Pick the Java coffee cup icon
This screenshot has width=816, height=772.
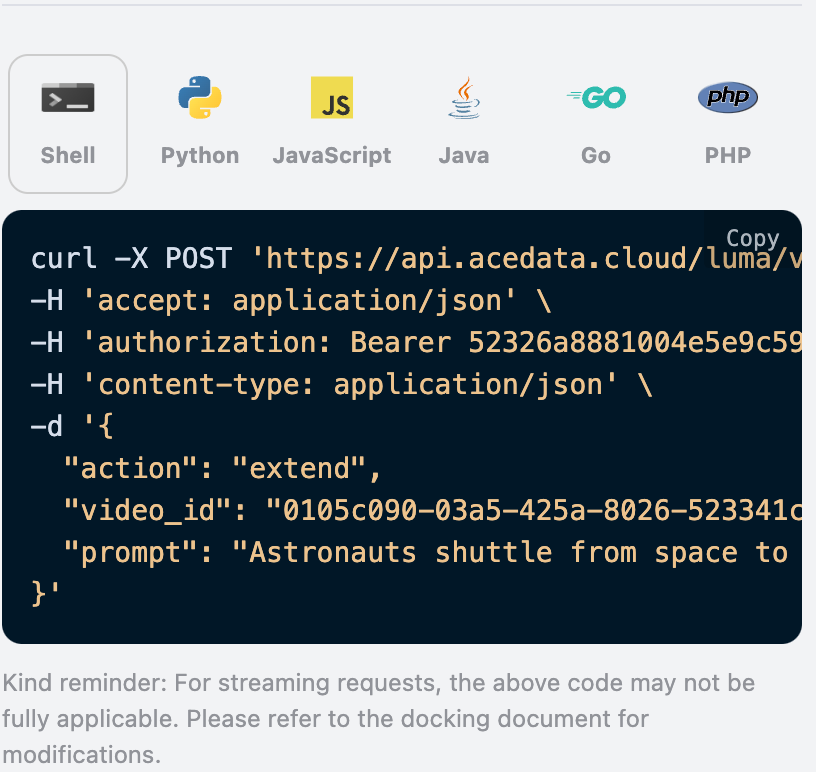[464, 97]
